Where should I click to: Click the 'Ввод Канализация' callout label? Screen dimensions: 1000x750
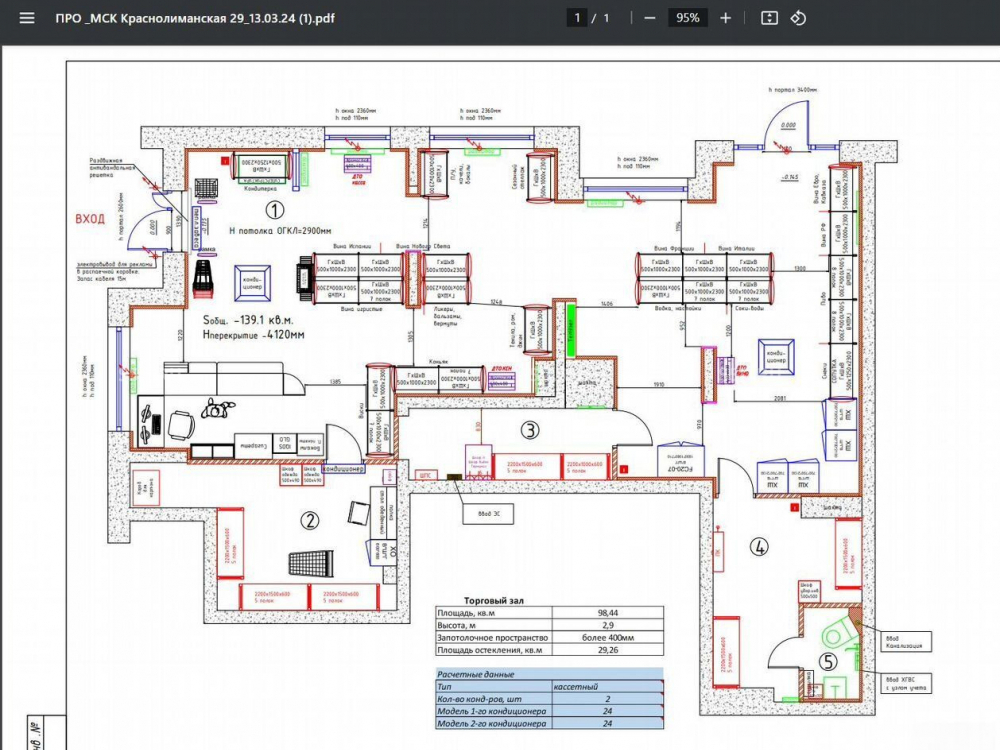(x=905, y=642)
